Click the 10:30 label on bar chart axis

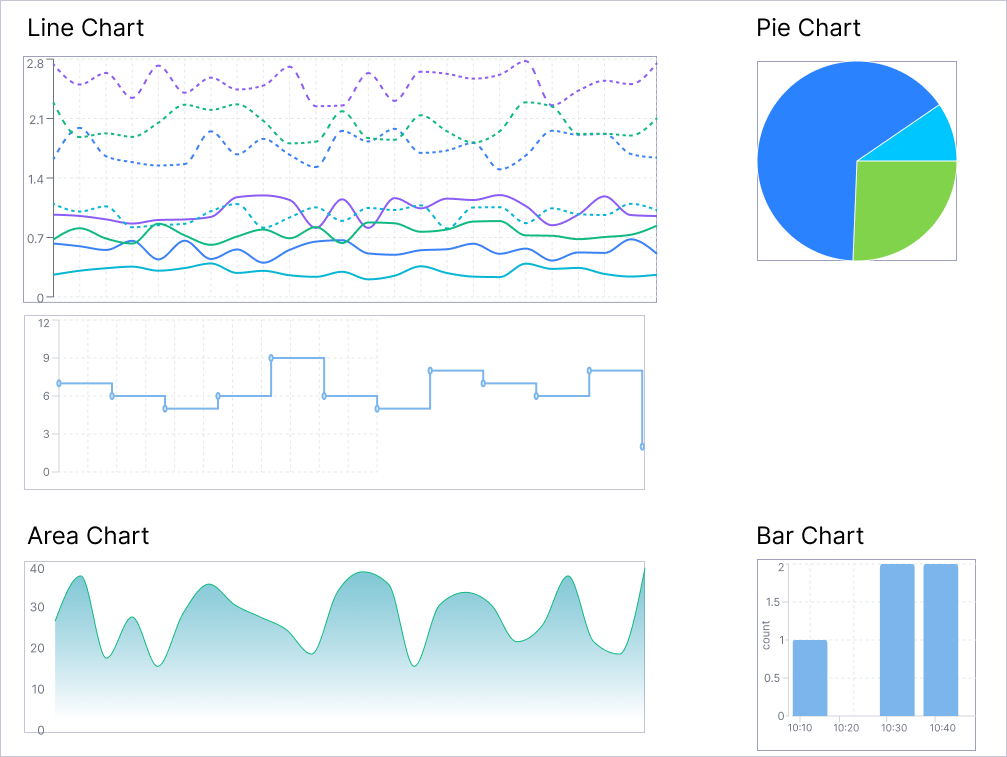pos(894,727)
